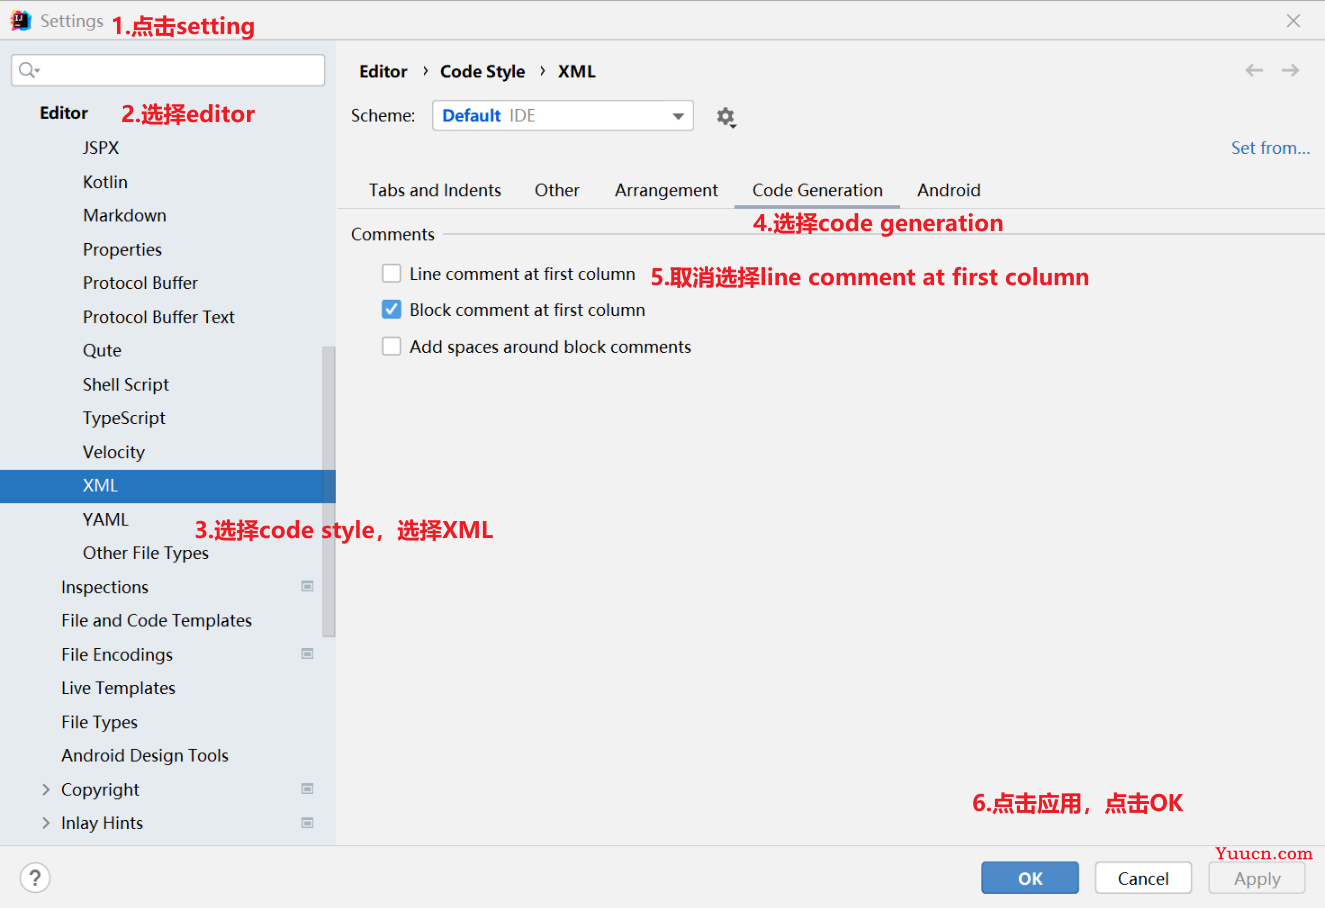Open the Android tab

point(949,190)
